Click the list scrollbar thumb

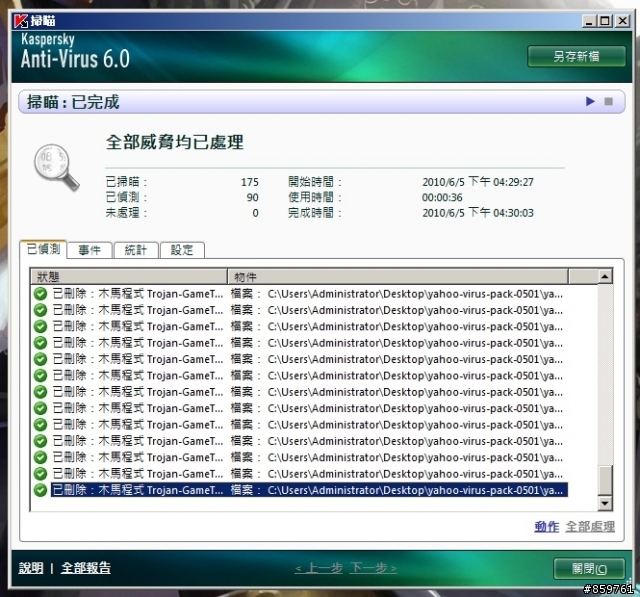pos(605,480)
